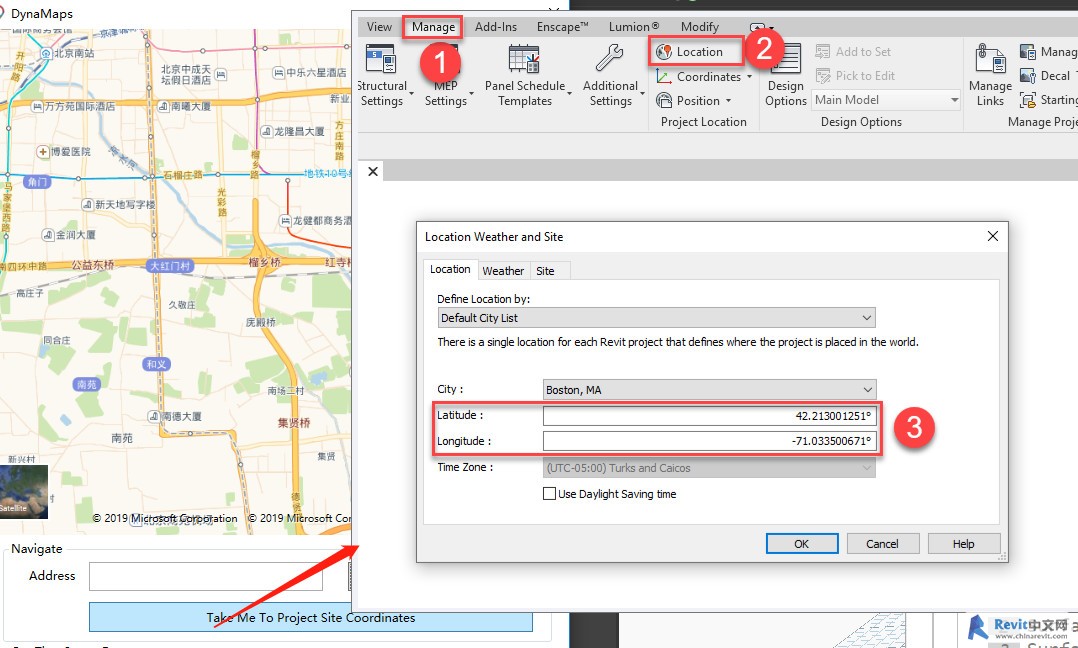Click Cancel in Location dialog
Image resolution: width=1078 pixels, height=648 pixels.
(x=882, y=544)
